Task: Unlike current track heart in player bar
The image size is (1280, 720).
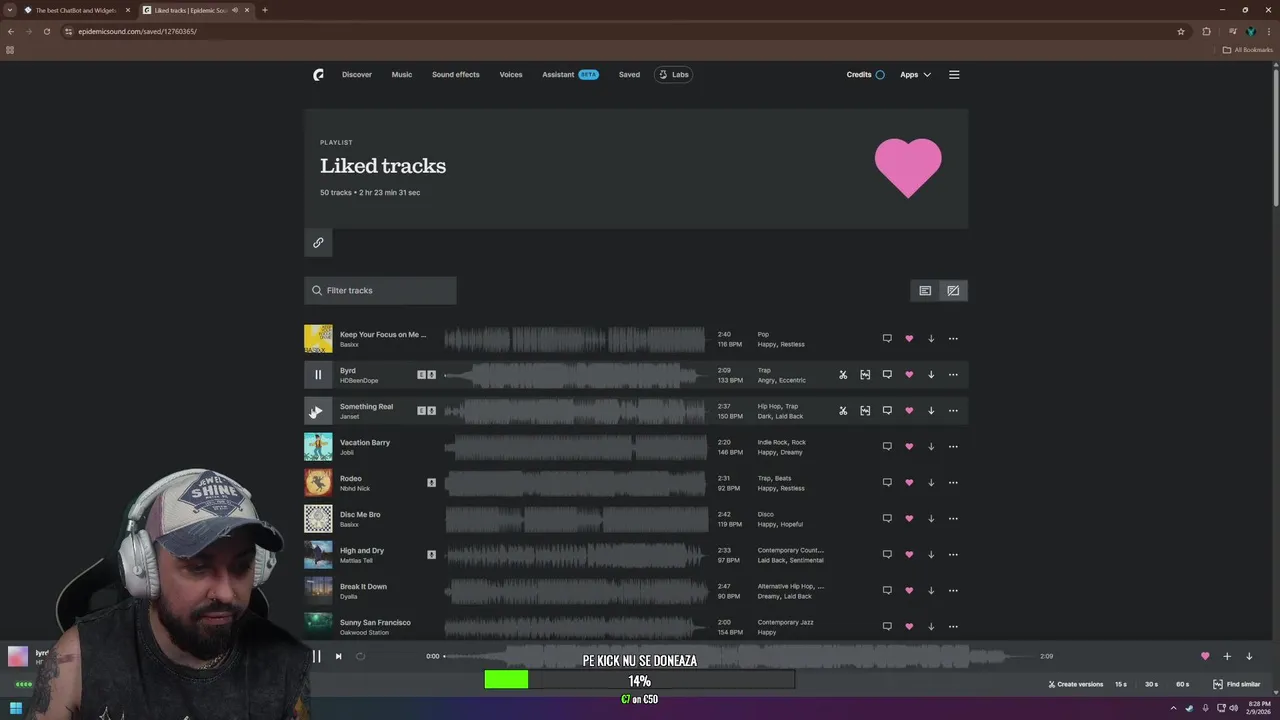Action: tap(1205, 657)
